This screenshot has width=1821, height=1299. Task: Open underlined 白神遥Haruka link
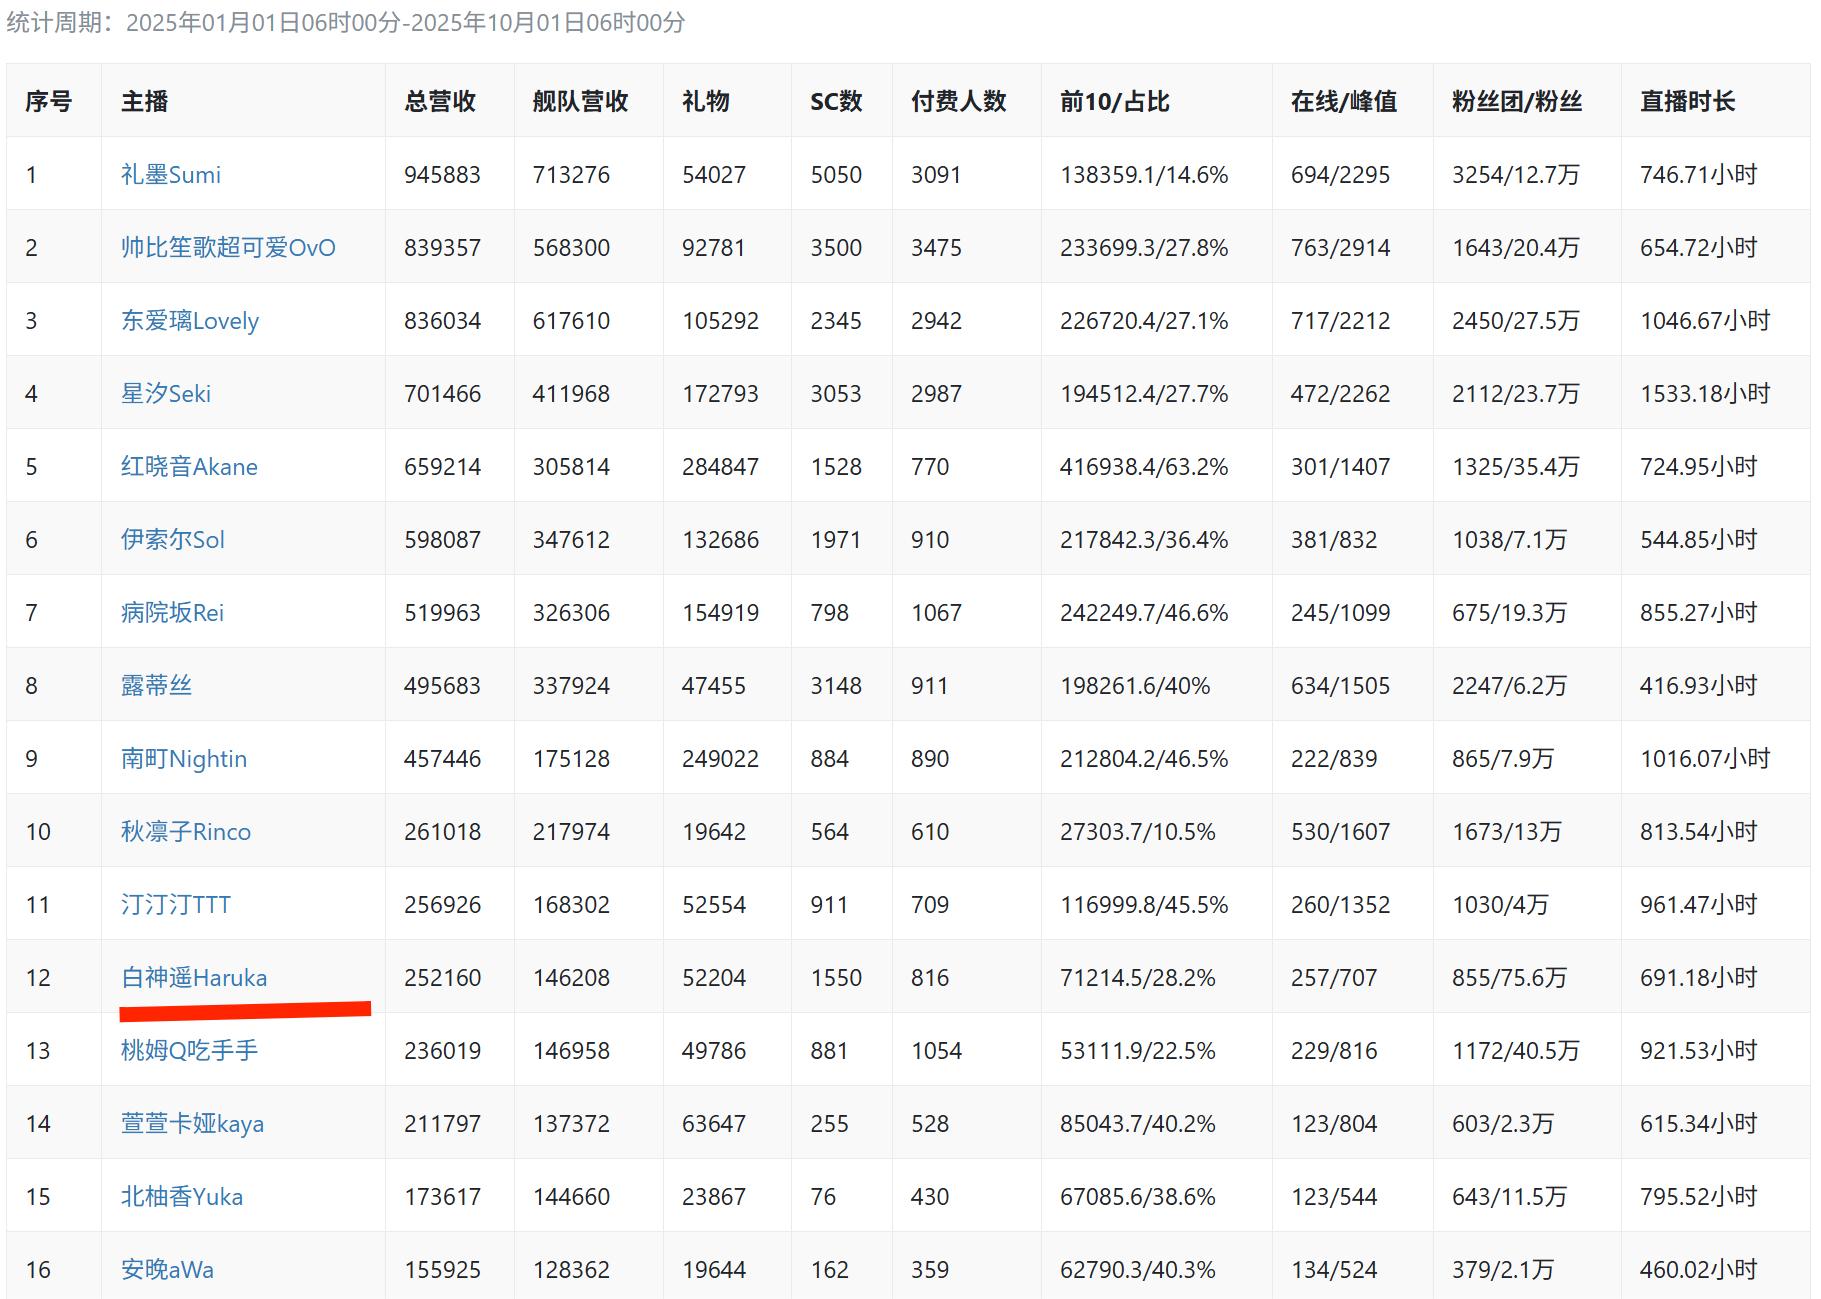click(194, 978)
